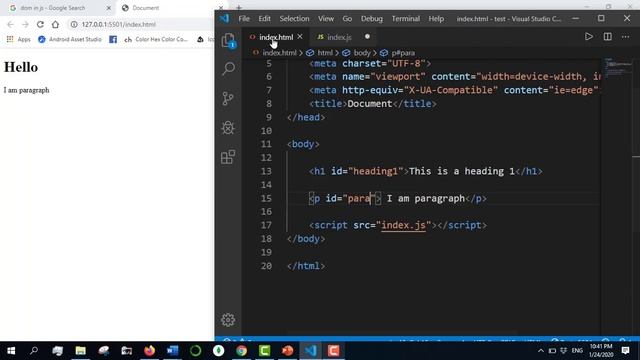Go to Chrome home page
This screenshot has width=640, height=360.
pos(55,24)
